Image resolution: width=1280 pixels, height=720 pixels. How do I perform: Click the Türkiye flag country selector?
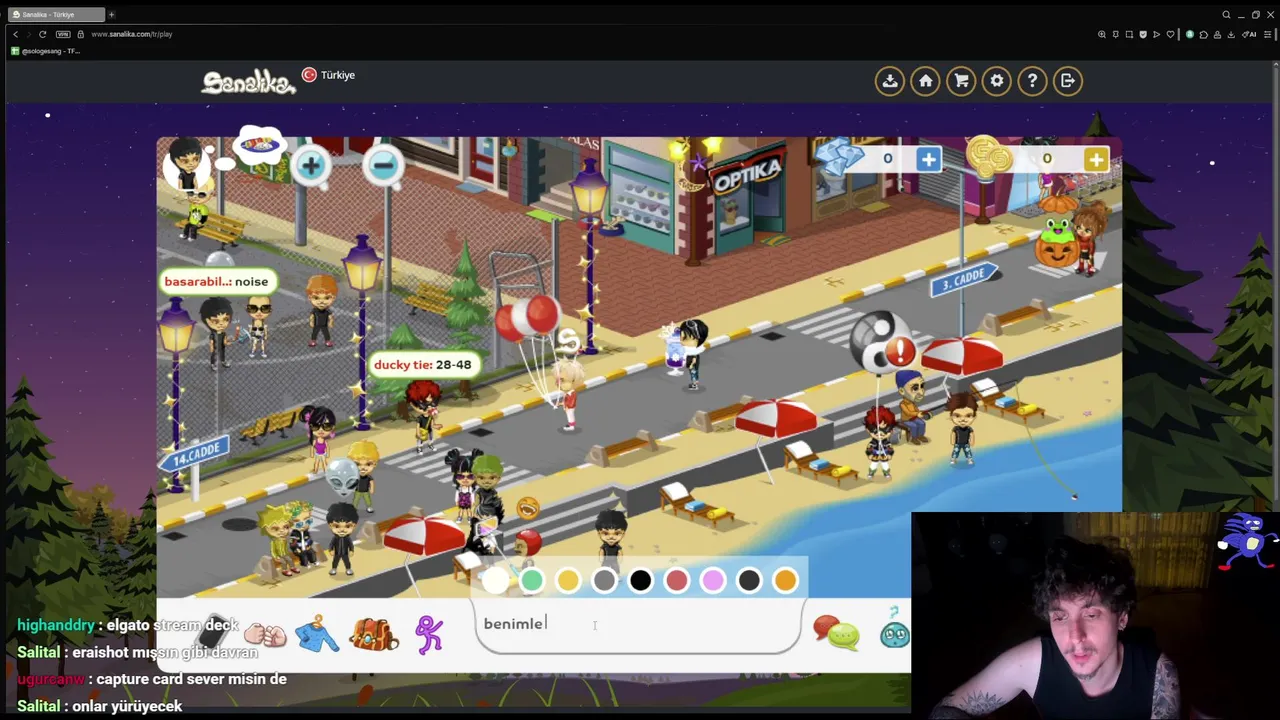coord(329,75)
